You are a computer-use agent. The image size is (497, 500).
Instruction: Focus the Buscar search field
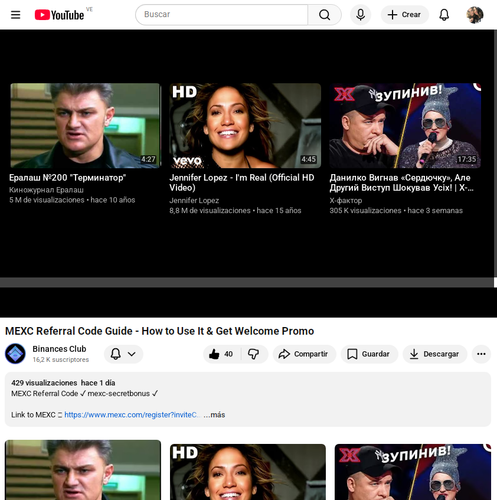222,15
